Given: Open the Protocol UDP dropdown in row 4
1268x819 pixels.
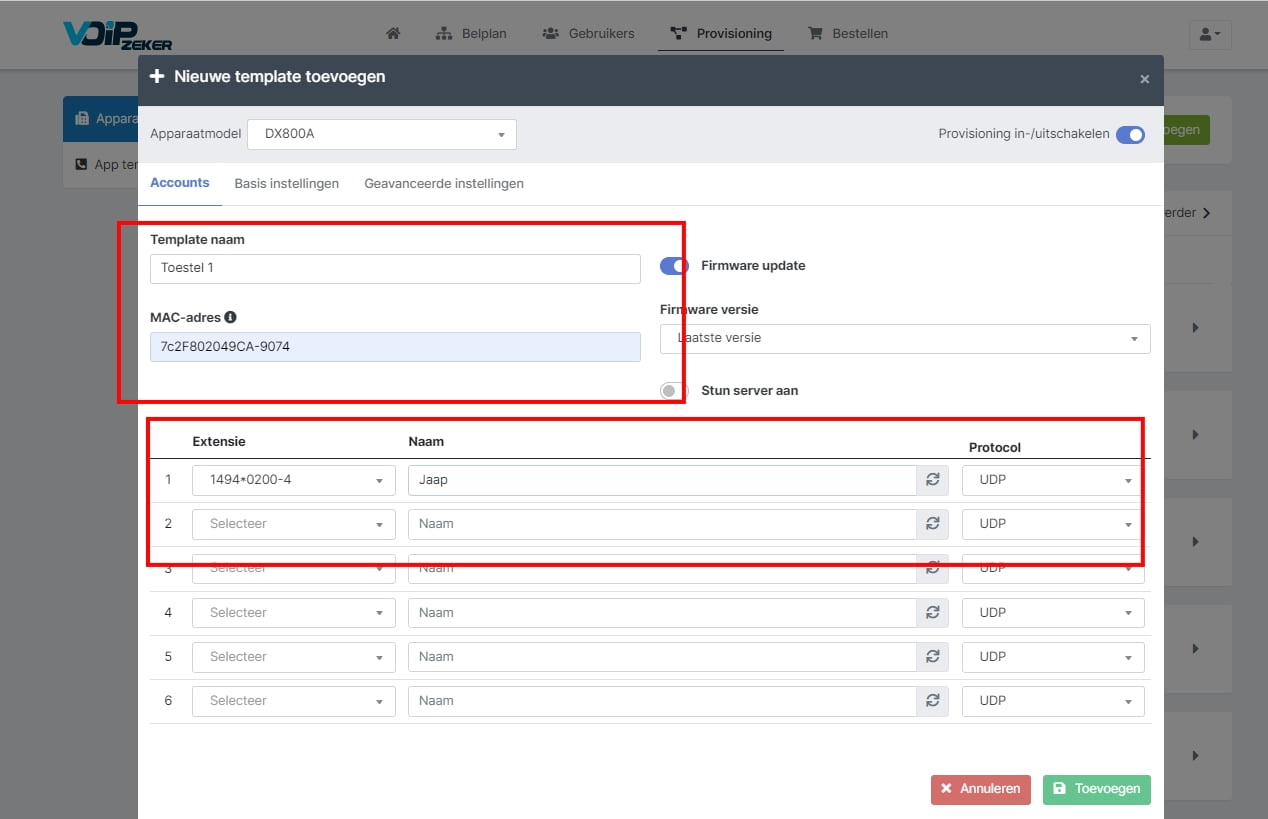Looking at the screenshot, I should click(x=1053, y=613).
